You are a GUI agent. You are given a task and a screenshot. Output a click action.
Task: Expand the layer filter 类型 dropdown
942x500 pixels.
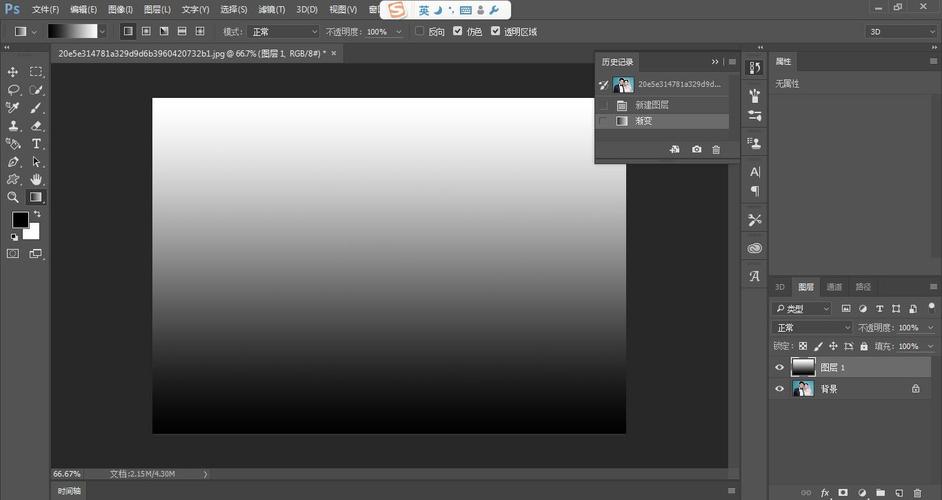point(803,309)
